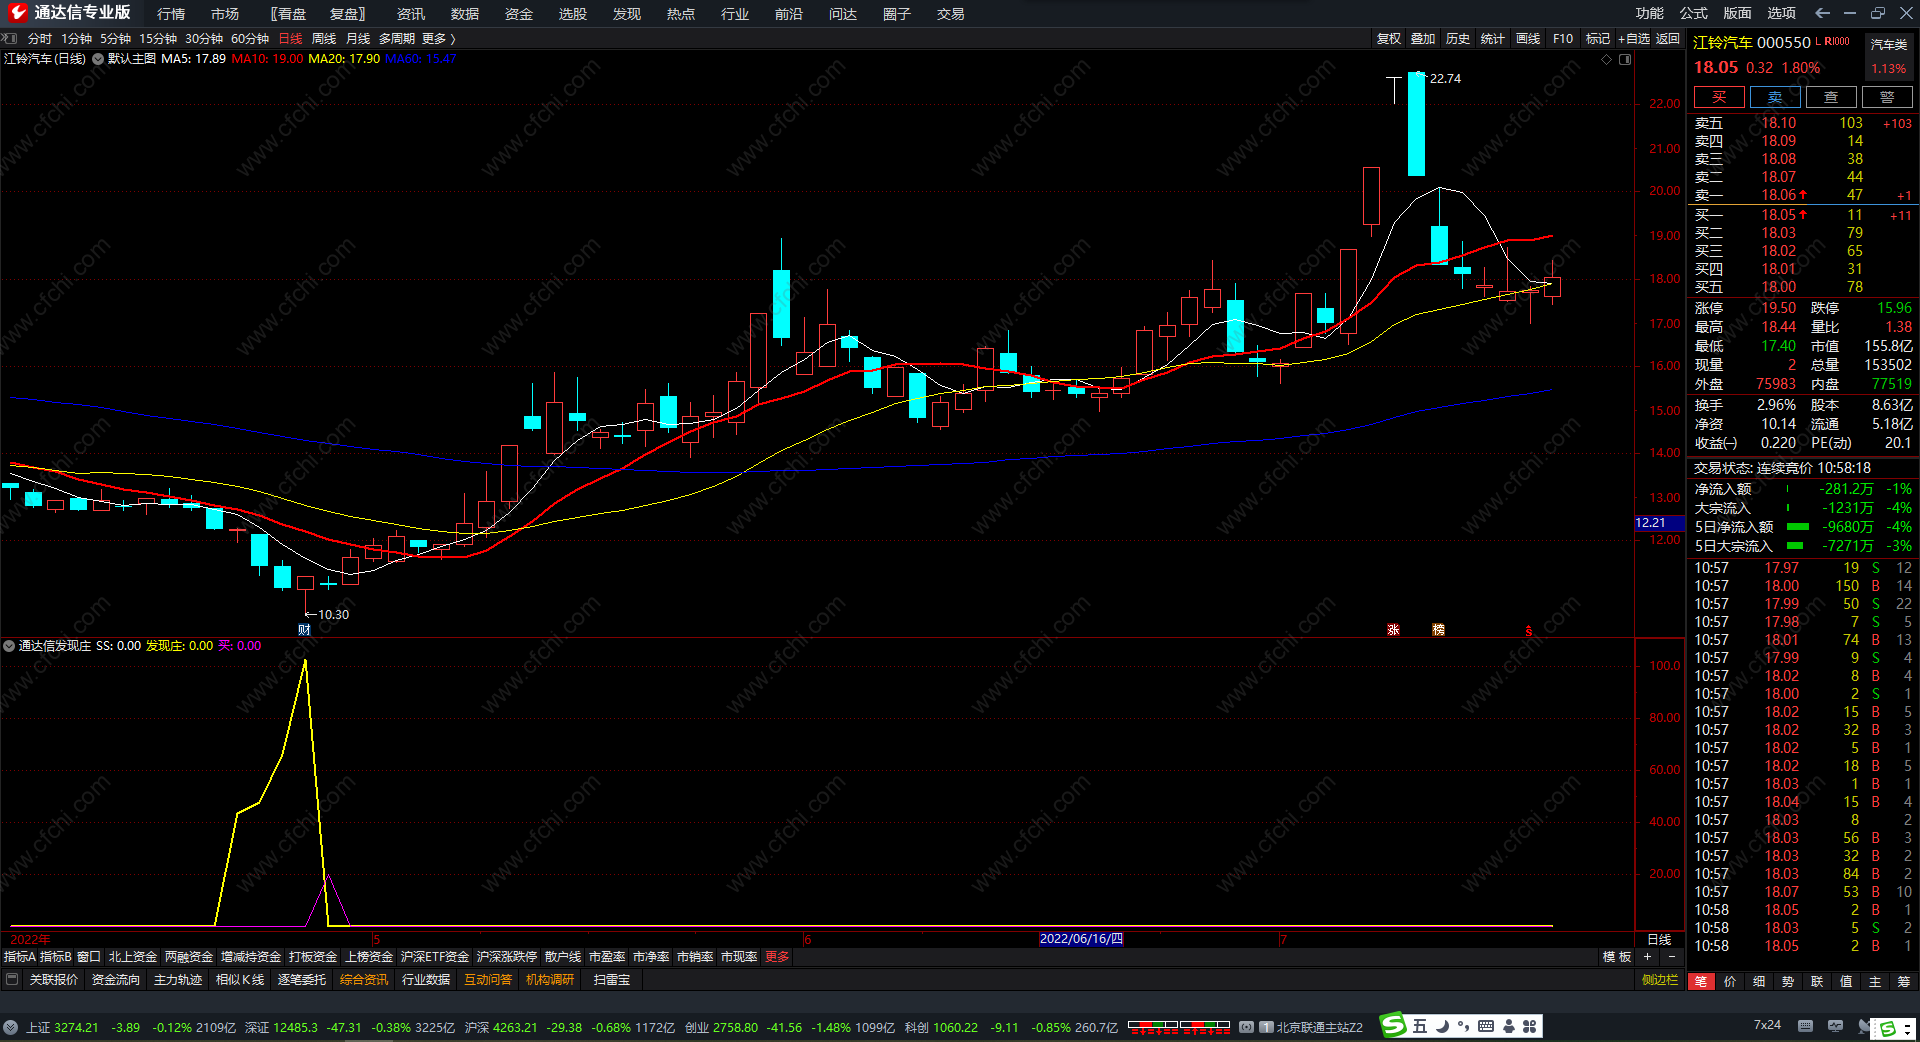
Task: Expand 更多 period options
Action: click(x=439, y=38)
